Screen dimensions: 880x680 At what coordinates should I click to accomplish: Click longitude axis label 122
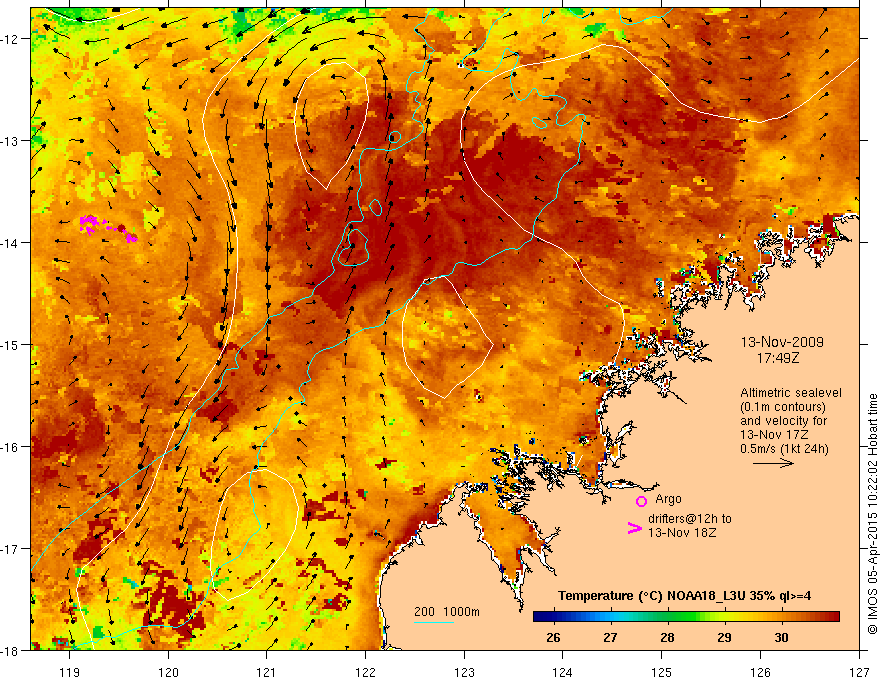(x=365, y=672)
